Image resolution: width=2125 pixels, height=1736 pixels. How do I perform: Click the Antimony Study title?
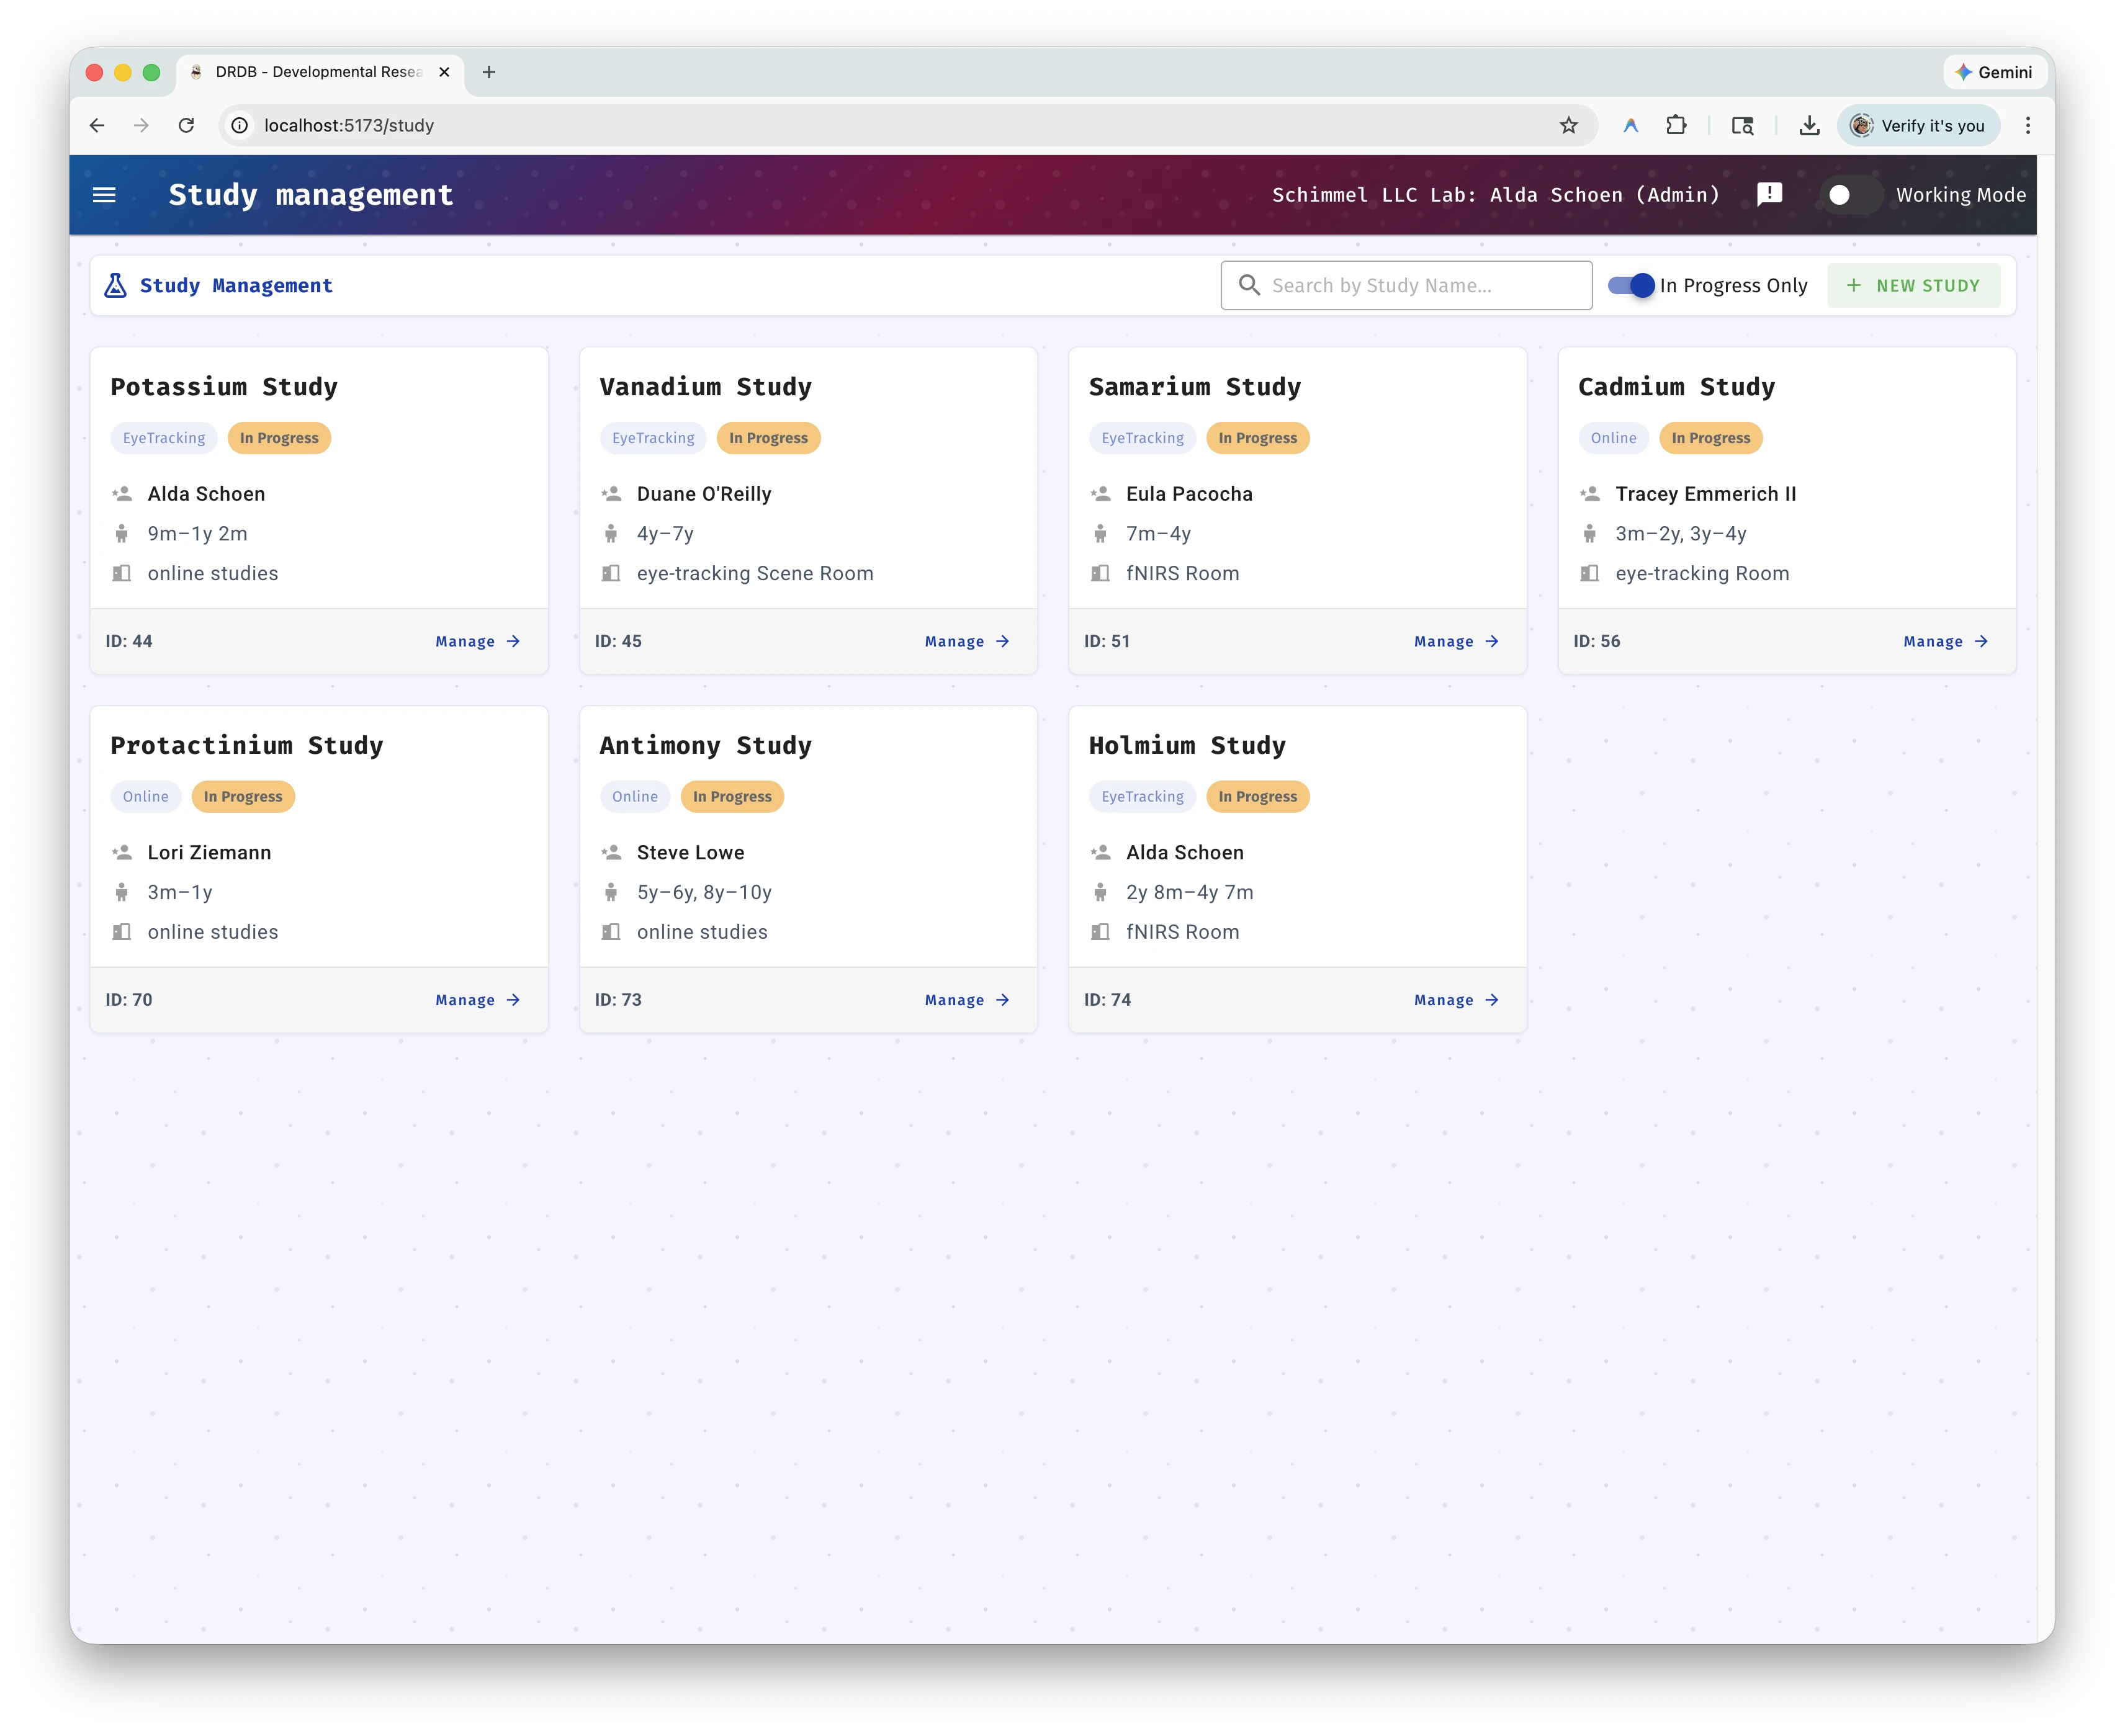tap(705, 745)
